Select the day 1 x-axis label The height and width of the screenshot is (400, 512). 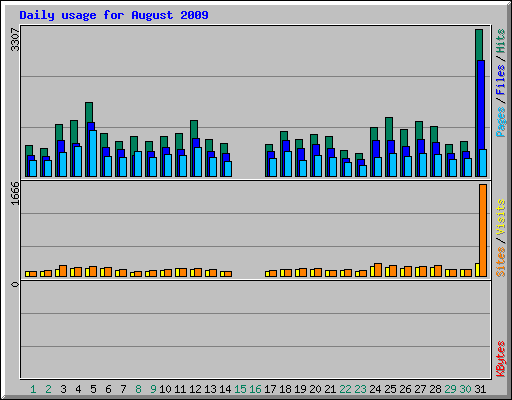33,389
